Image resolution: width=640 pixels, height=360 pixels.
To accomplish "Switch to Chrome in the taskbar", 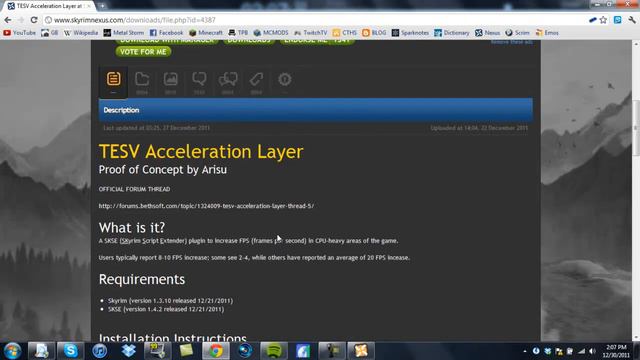I will pos(216,351).
